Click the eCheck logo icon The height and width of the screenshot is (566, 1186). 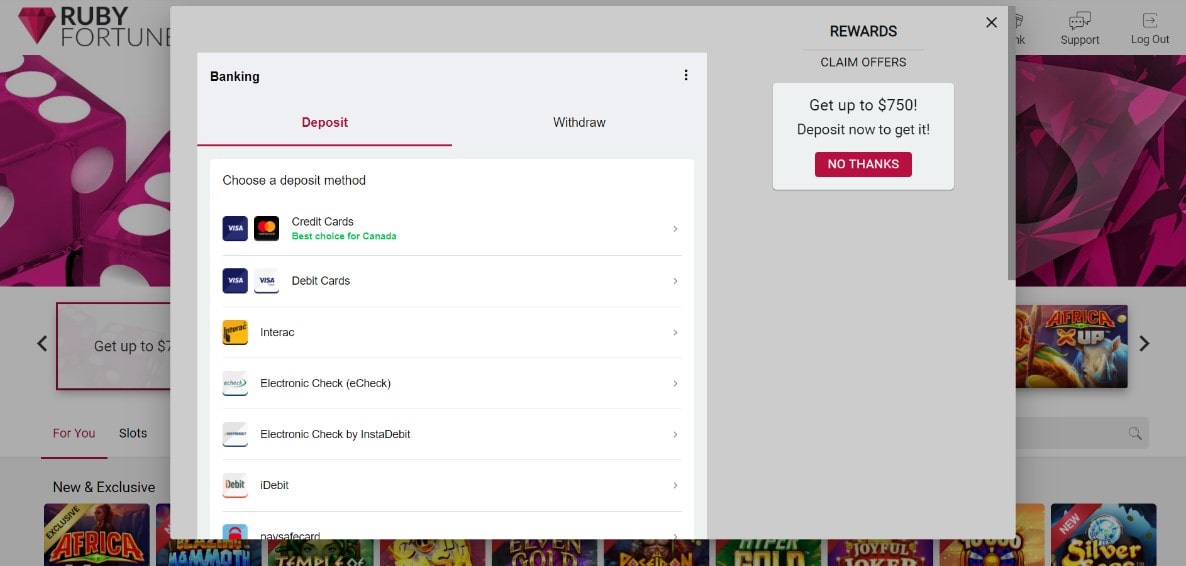(x=235, y=383)
